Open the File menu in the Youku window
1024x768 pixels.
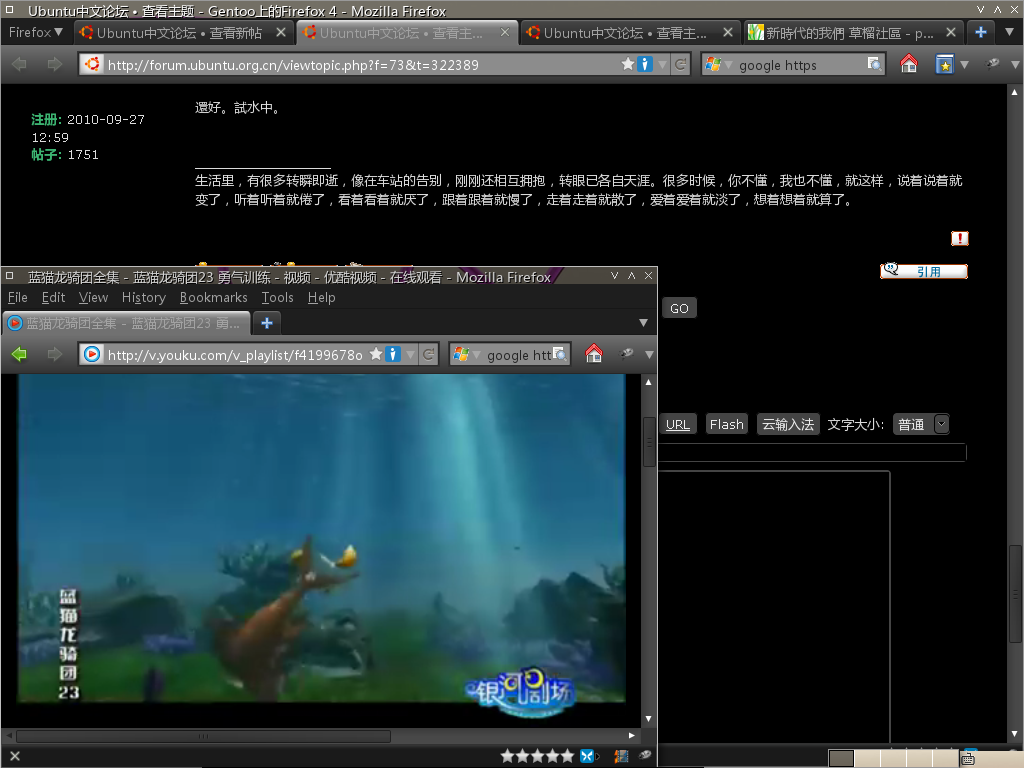[18, 298]
